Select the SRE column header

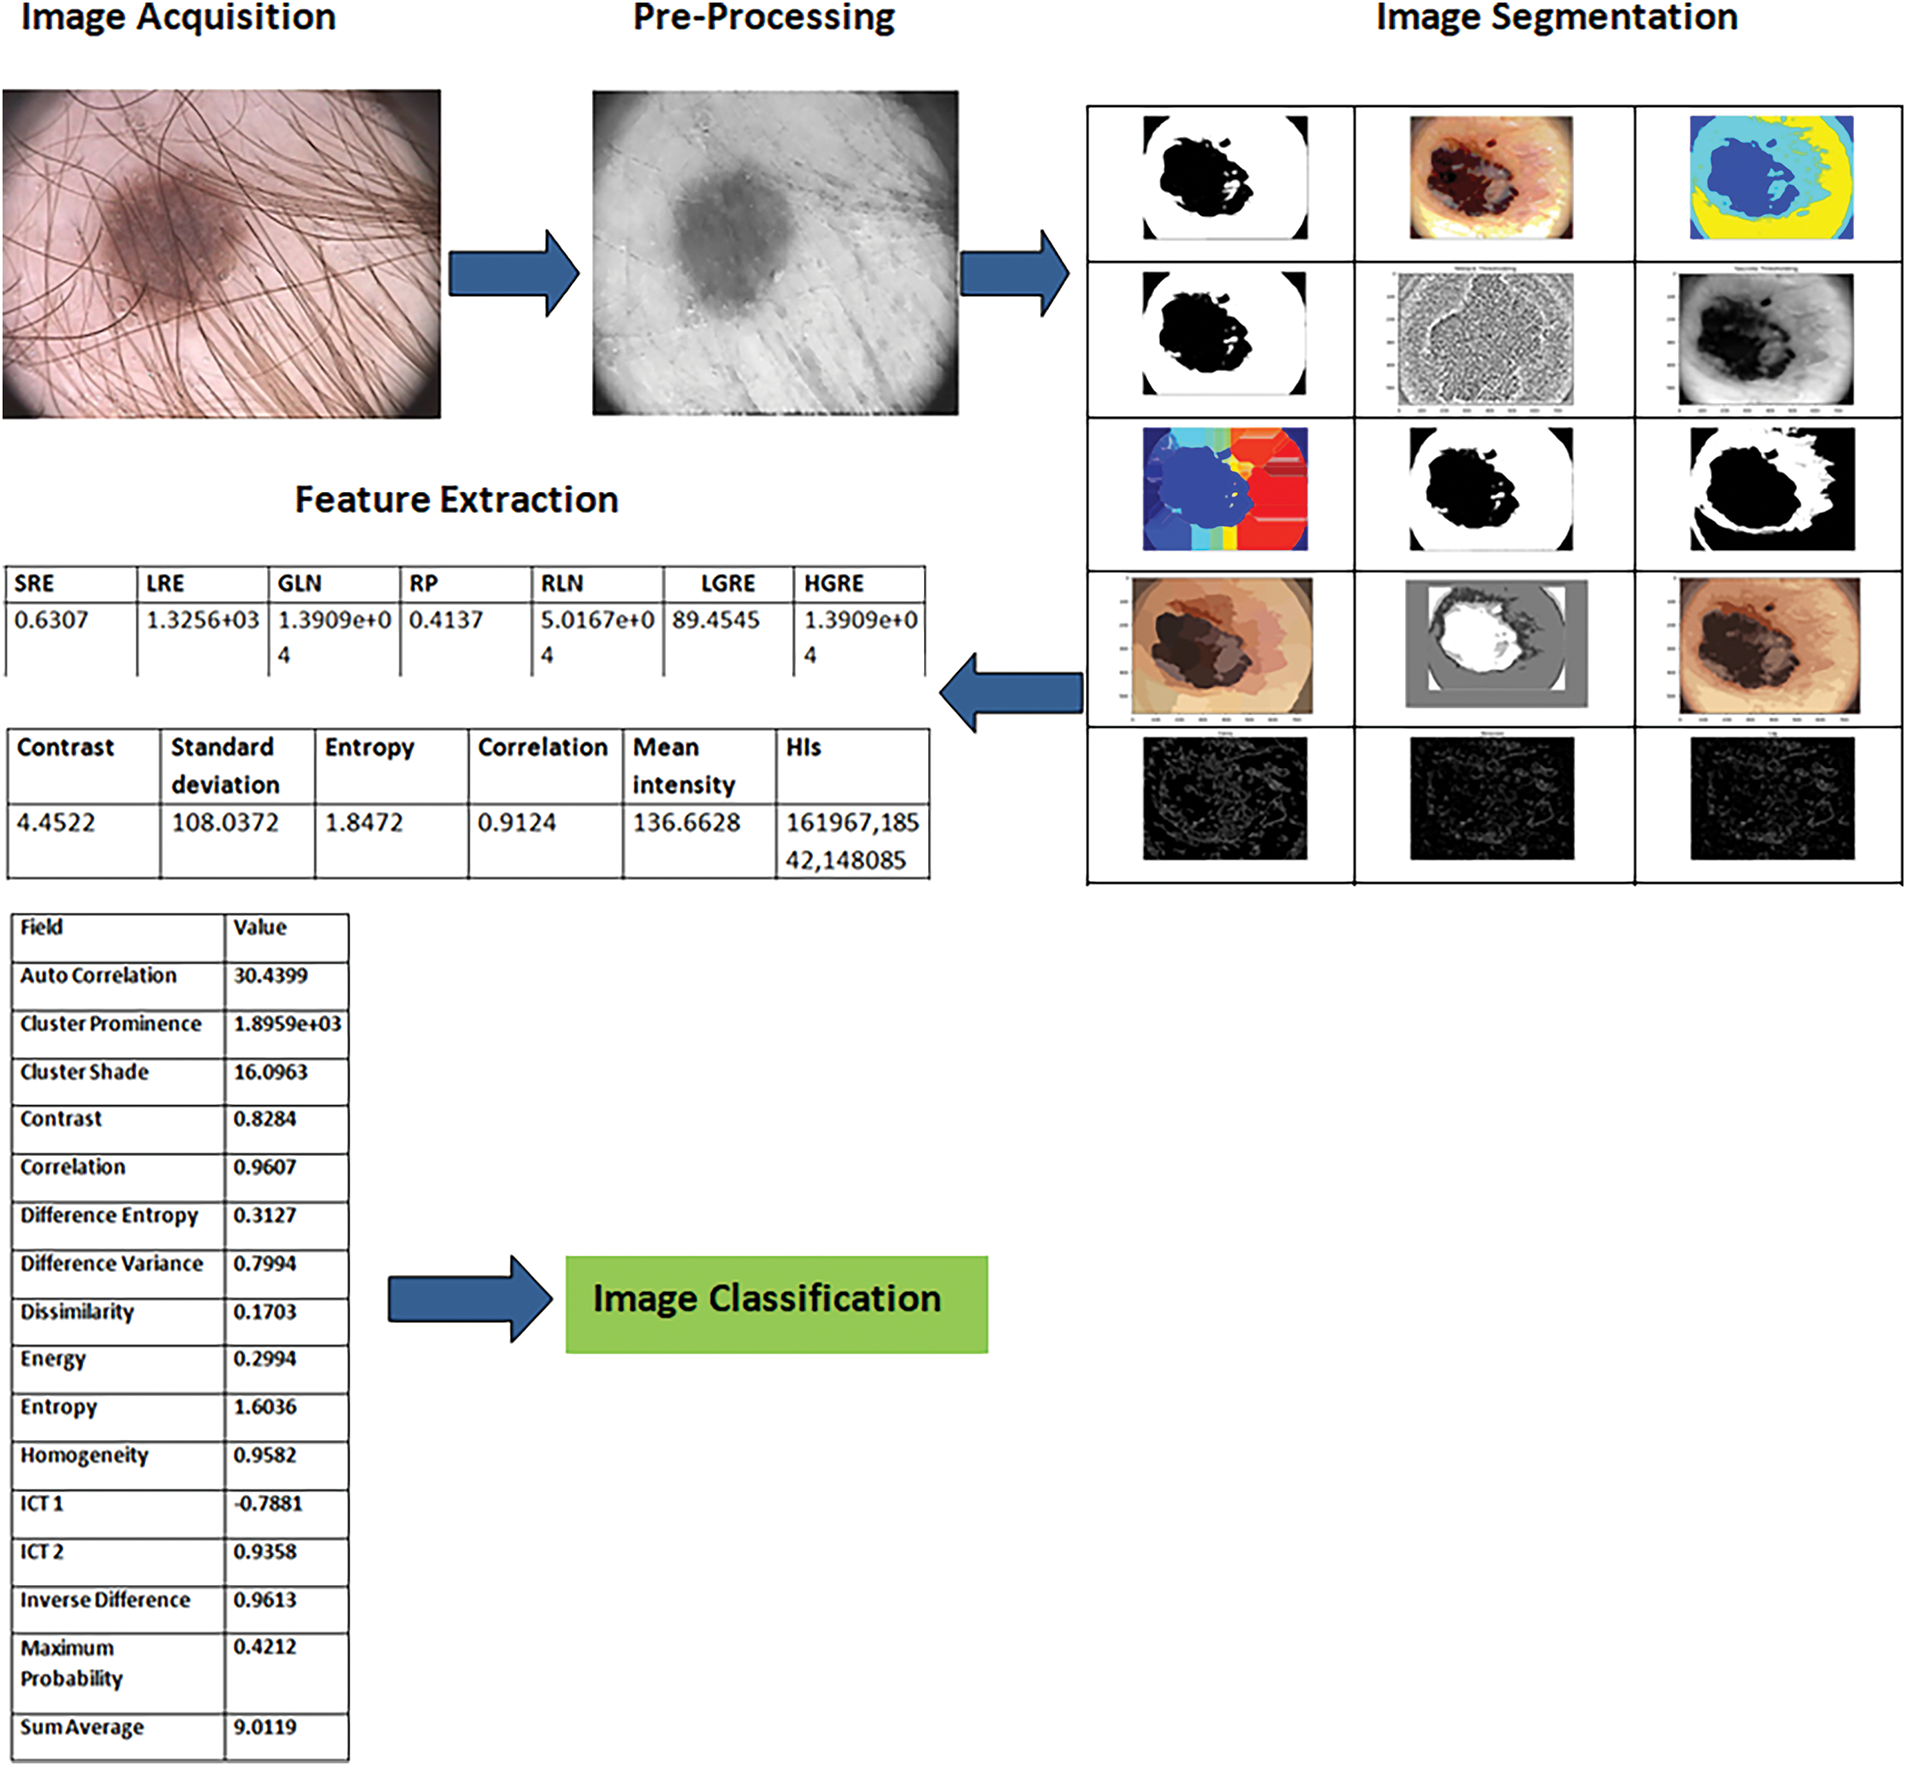click(35, 584)
